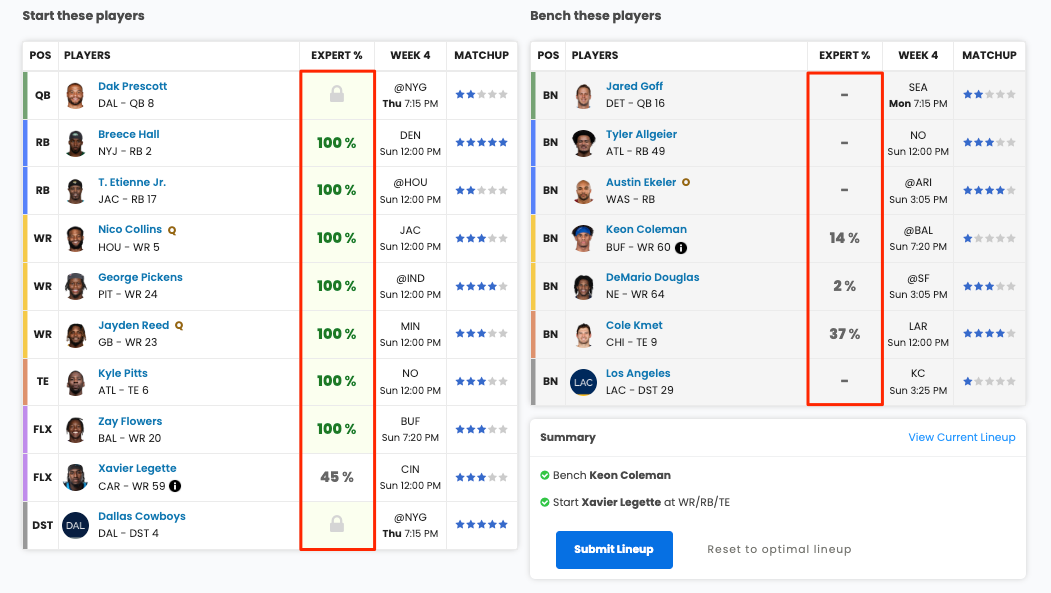The height and width of the screenshot is (593, 1051).
Task: Submit the lineup
Action: click(614, 549)
